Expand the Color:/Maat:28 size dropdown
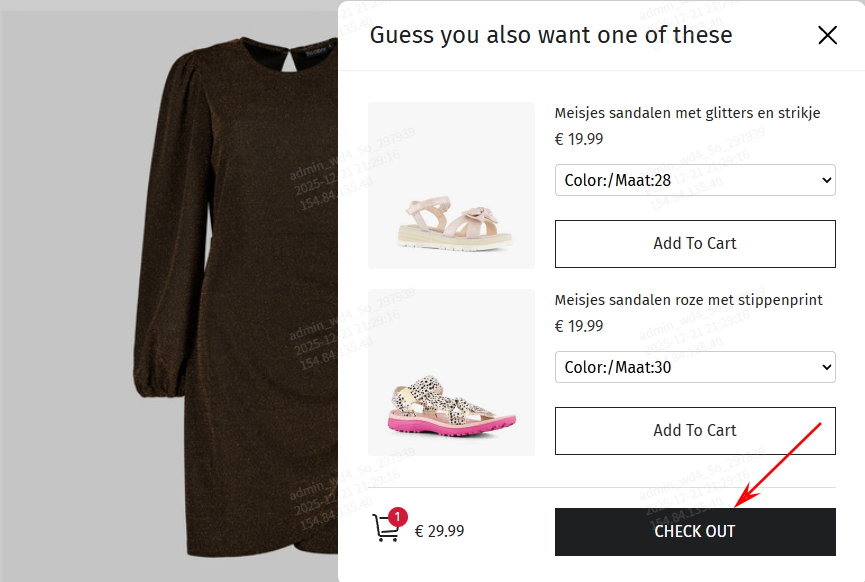The image size is (865, 582). 695,180
